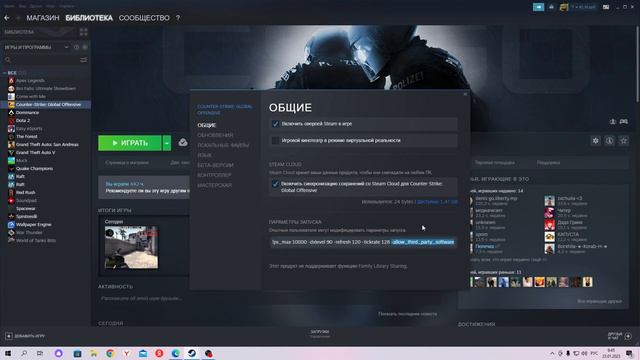Select ЯЗЫК in properties sidebar
Image resolution: width=640 pixels, height=360 pixels.
coord(204,155)
